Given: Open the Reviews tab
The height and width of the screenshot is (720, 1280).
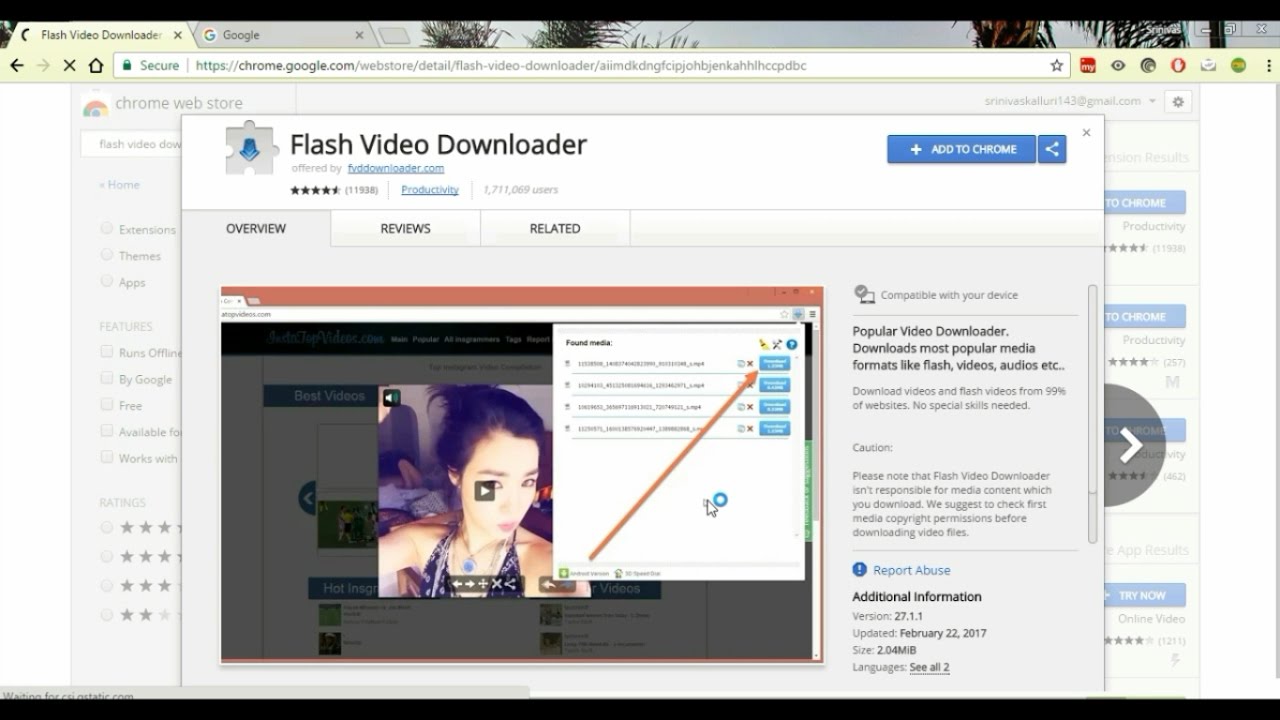Looking at the screenshot, I should tap(405, 228).
